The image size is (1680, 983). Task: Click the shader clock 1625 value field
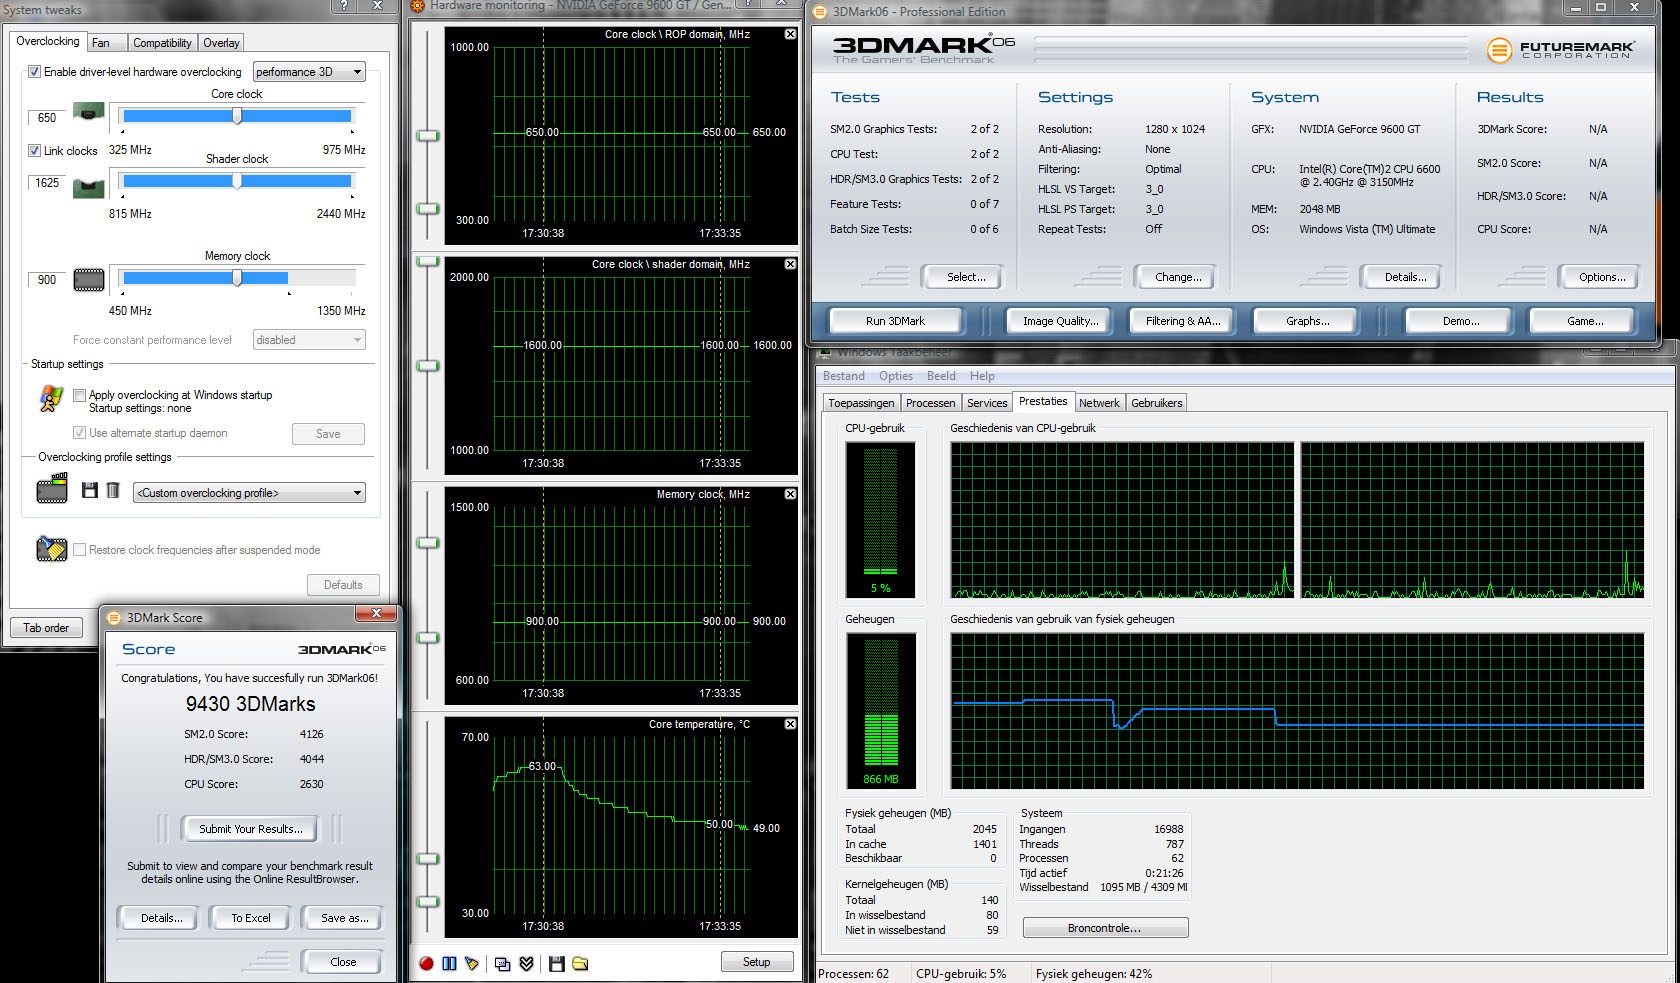(x=47, y=182)
